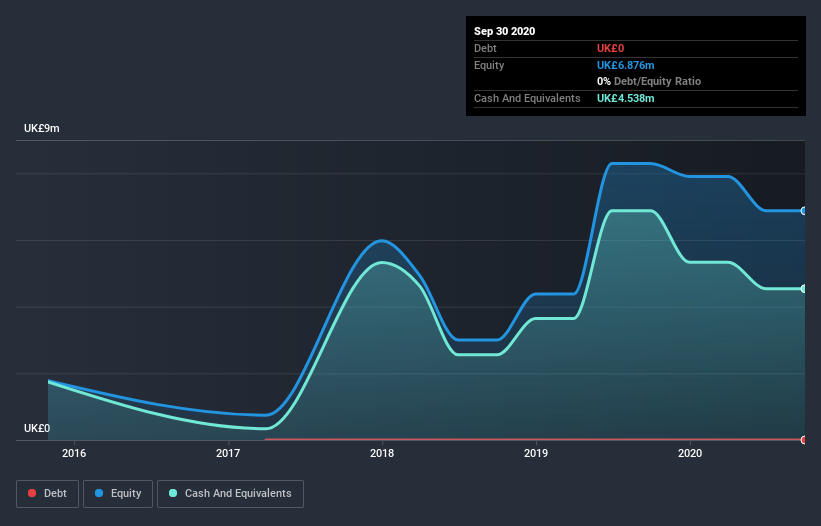Image resolution: width=821 pixels, height=526 pixels.
Task: Select the Equity endpoint marker at Sep 2020
Action: 804,211
